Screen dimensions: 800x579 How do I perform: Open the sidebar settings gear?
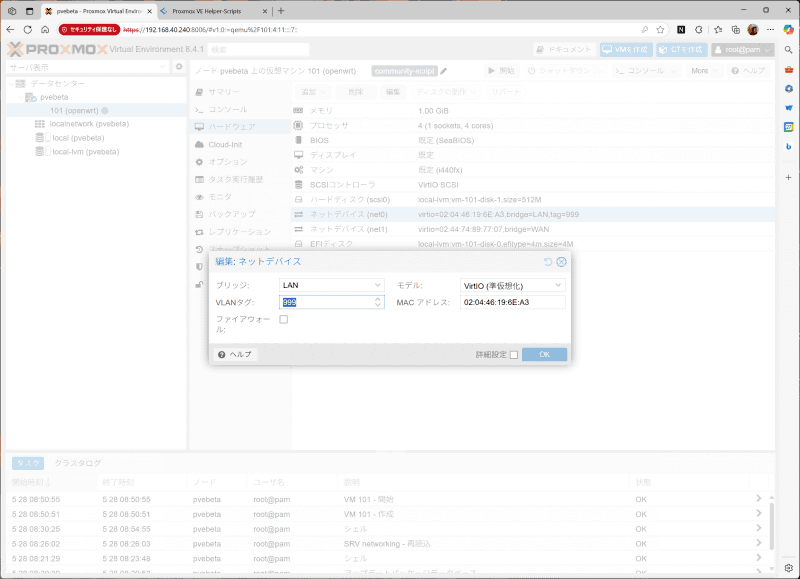pos(788,568)
